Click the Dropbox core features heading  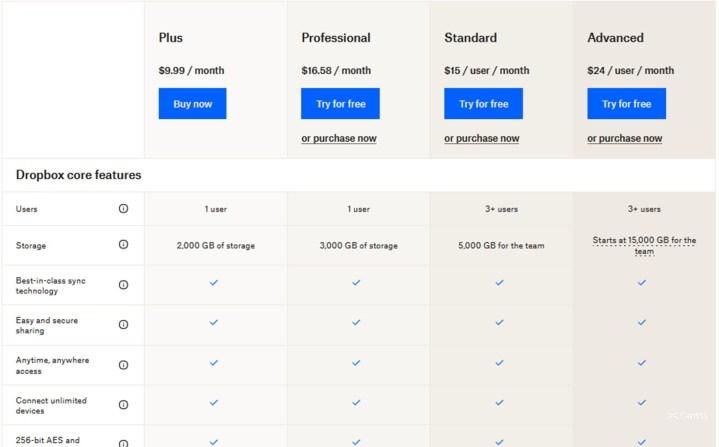pos(78,175)
